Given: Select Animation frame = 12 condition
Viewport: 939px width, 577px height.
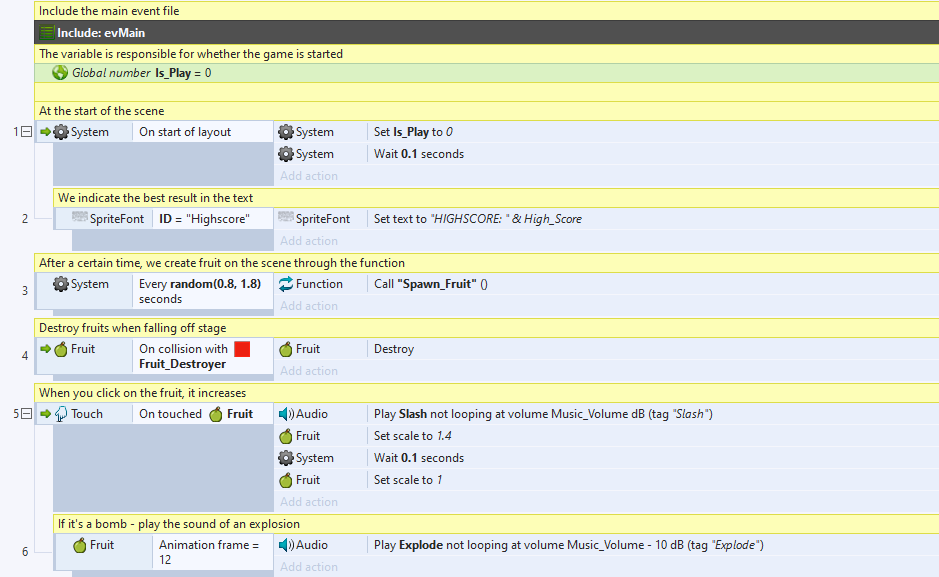Looking at the screenshot, I should pyautogui.click(x=213, y=552).
